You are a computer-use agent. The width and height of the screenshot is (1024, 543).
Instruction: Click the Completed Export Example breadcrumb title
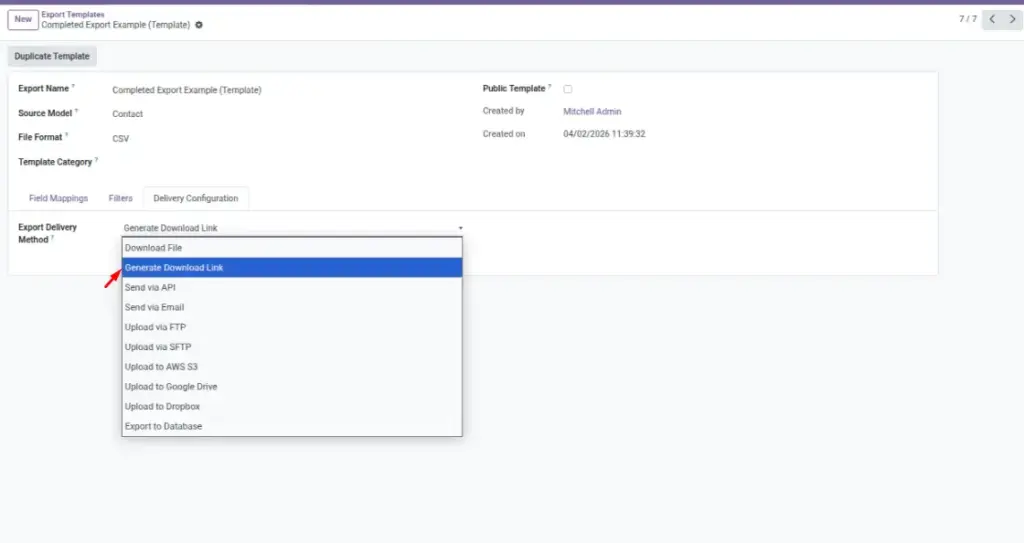point(116,25)
